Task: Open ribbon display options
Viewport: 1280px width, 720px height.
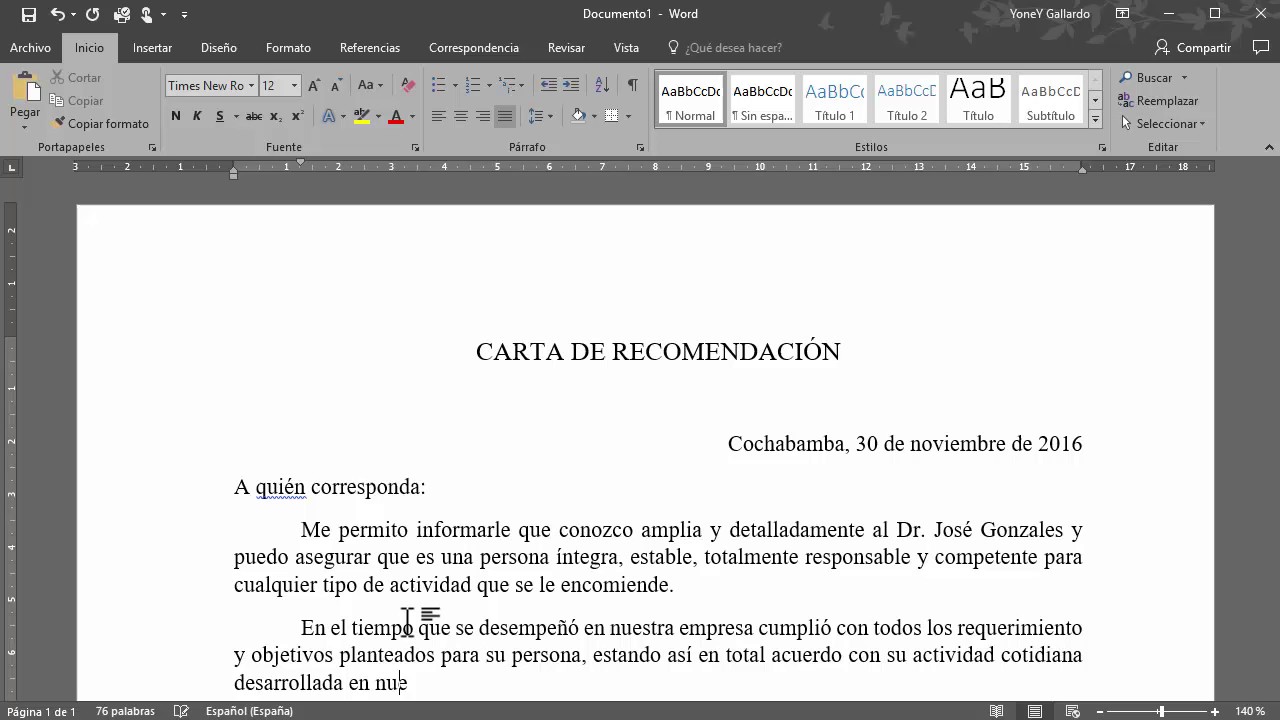Action: 1123,14
